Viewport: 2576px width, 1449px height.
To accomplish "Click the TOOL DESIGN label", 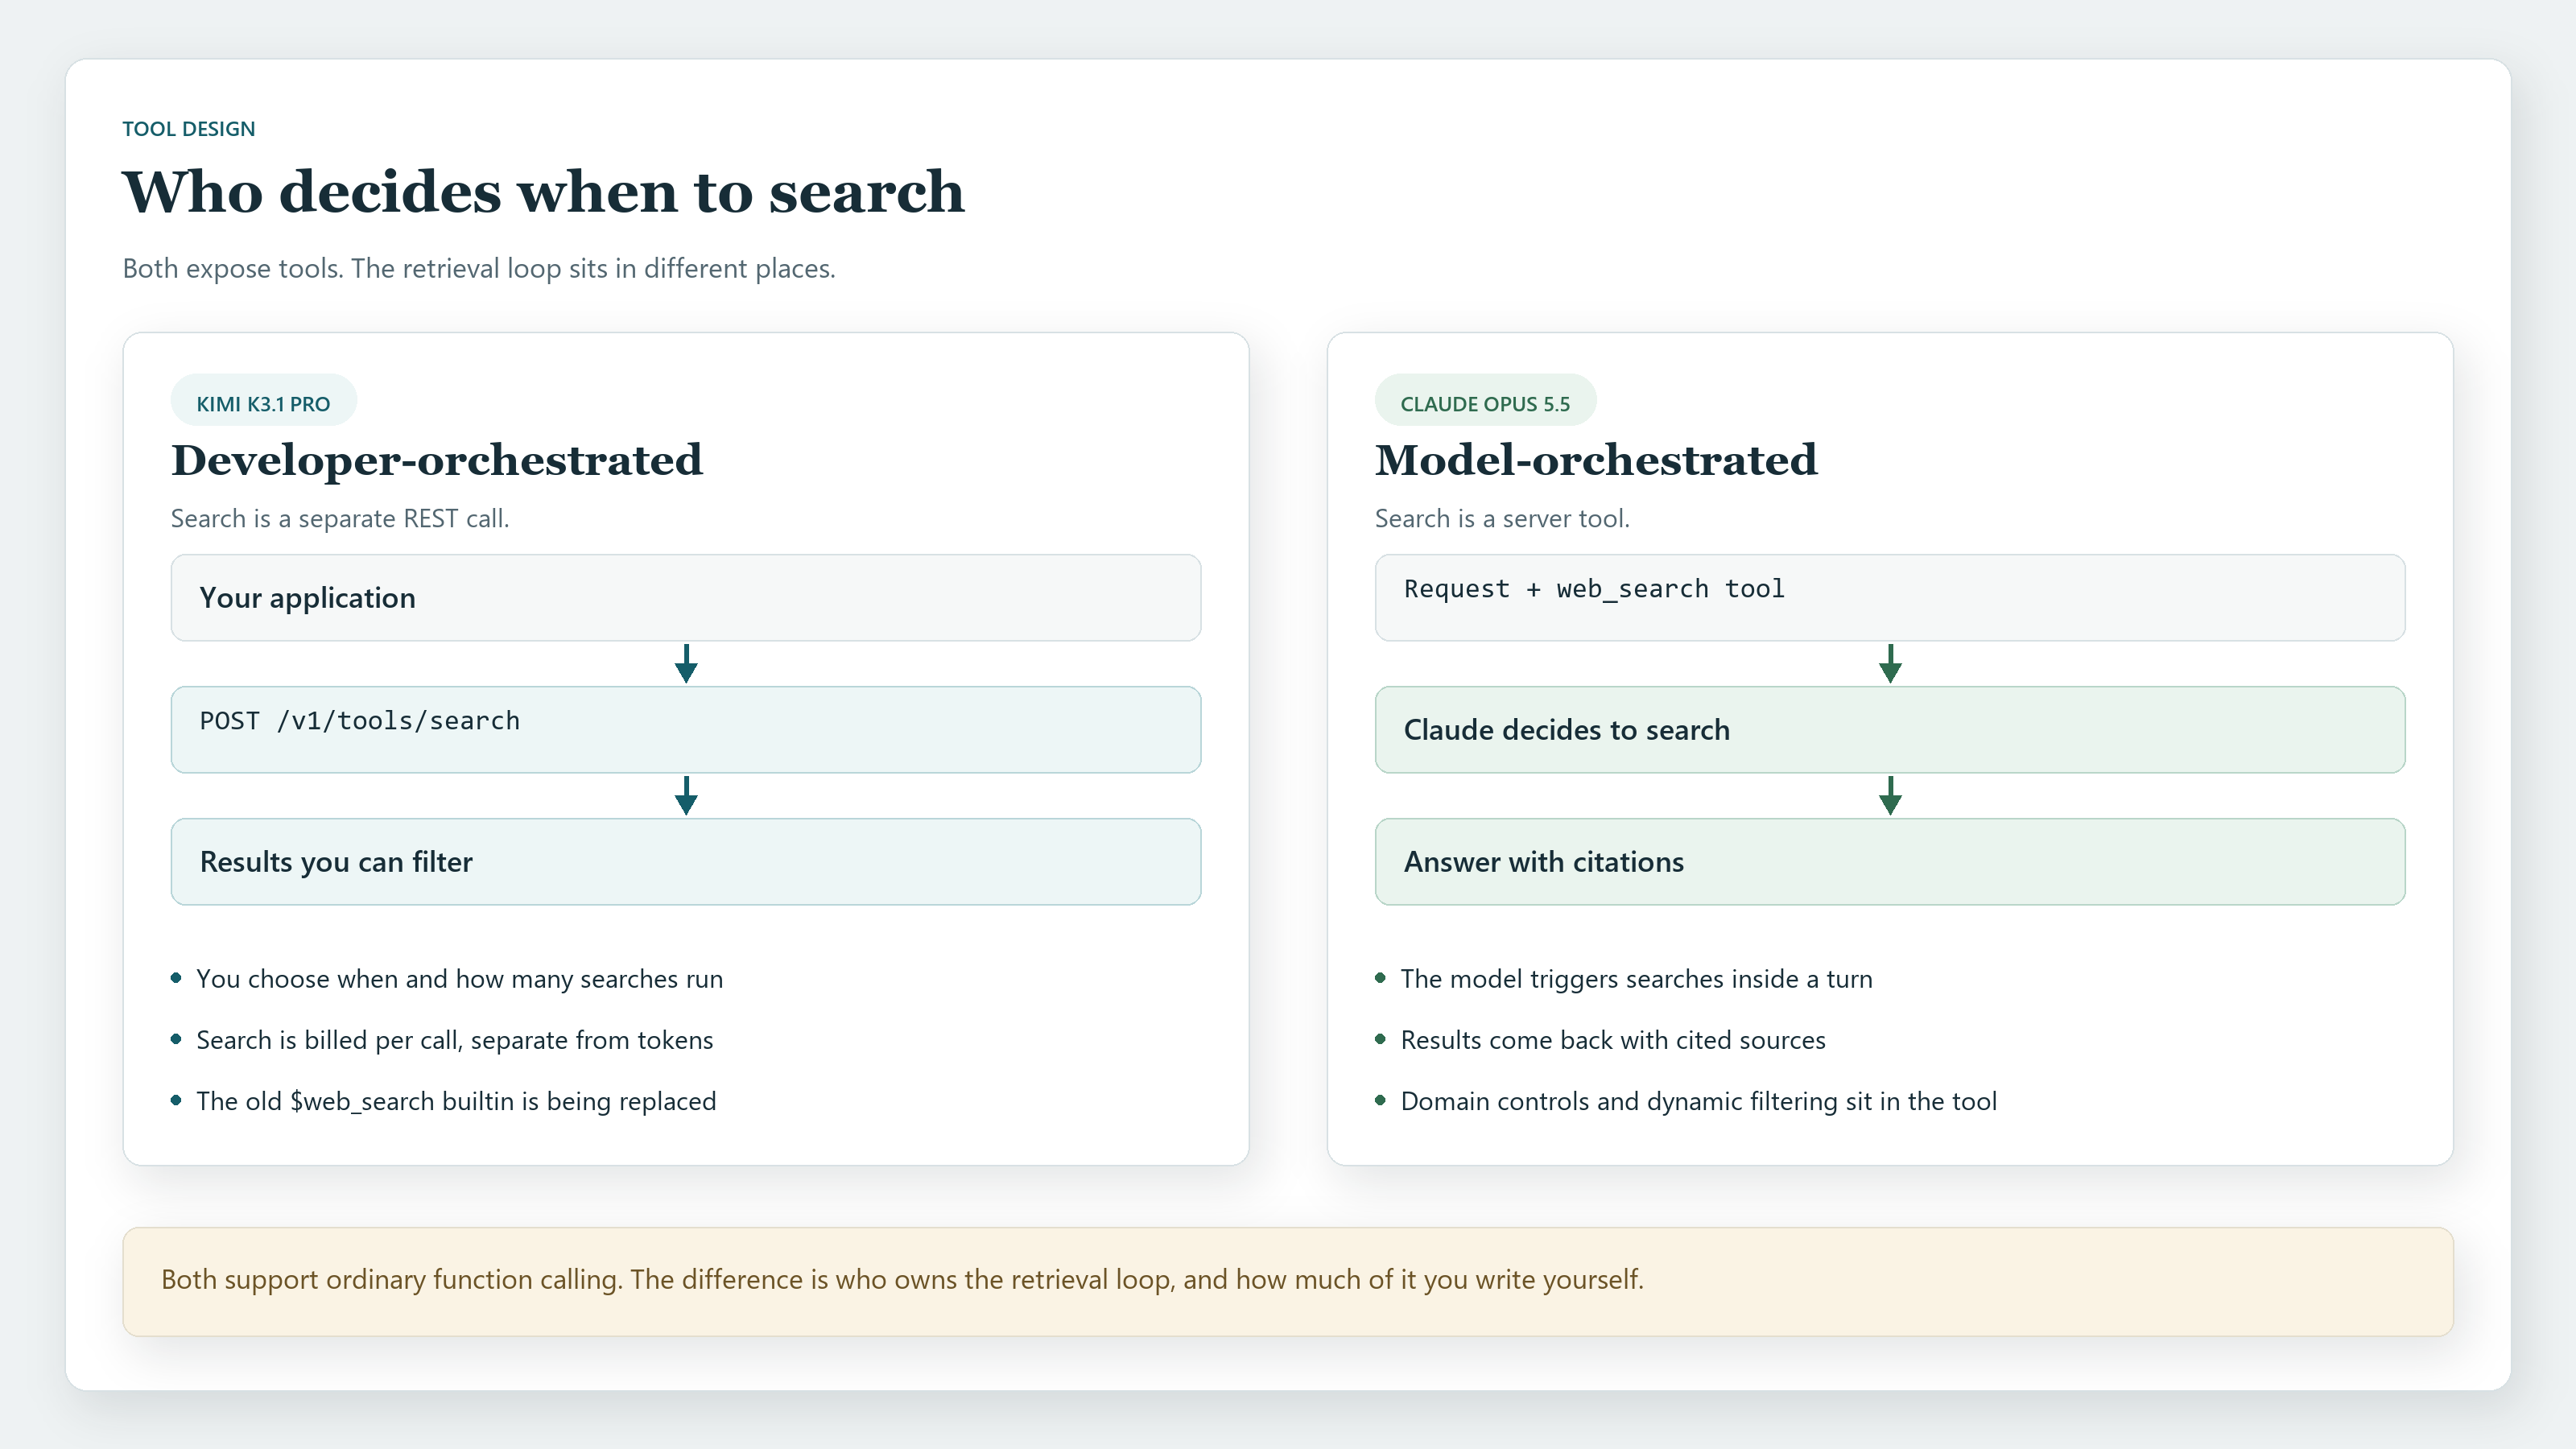I will [x=188, y=129].
